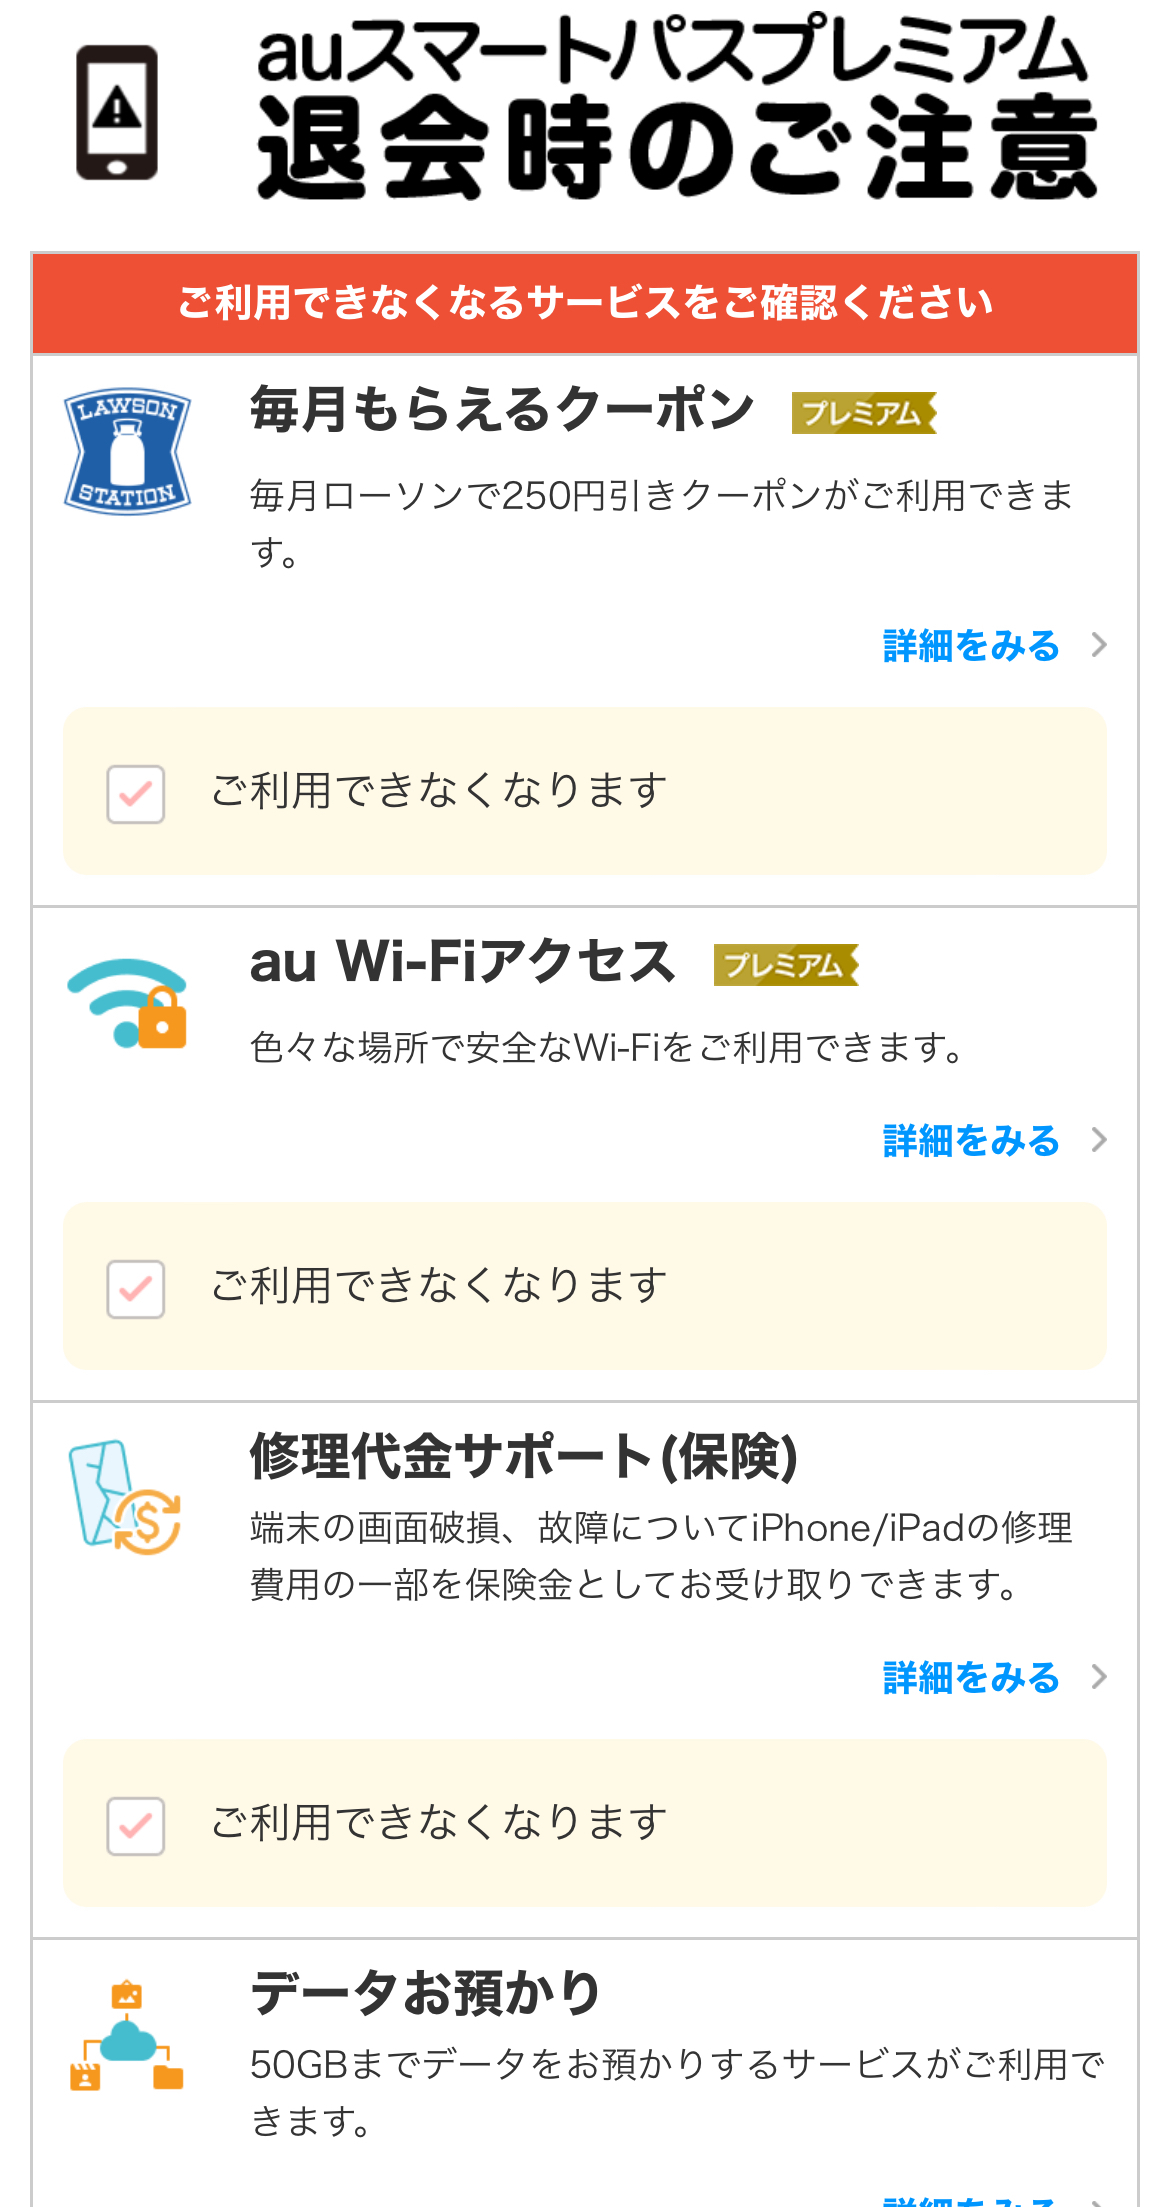Click the broken phone repair support icon
Viewport: 1170px width, 2207px height.
pyautogui.click(x=125, y=1496)
